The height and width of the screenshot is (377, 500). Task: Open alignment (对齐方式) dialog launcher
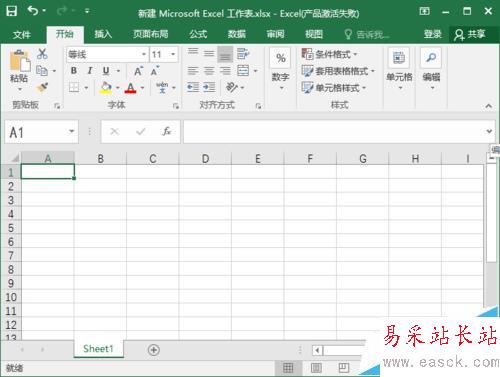pos(258,106)
